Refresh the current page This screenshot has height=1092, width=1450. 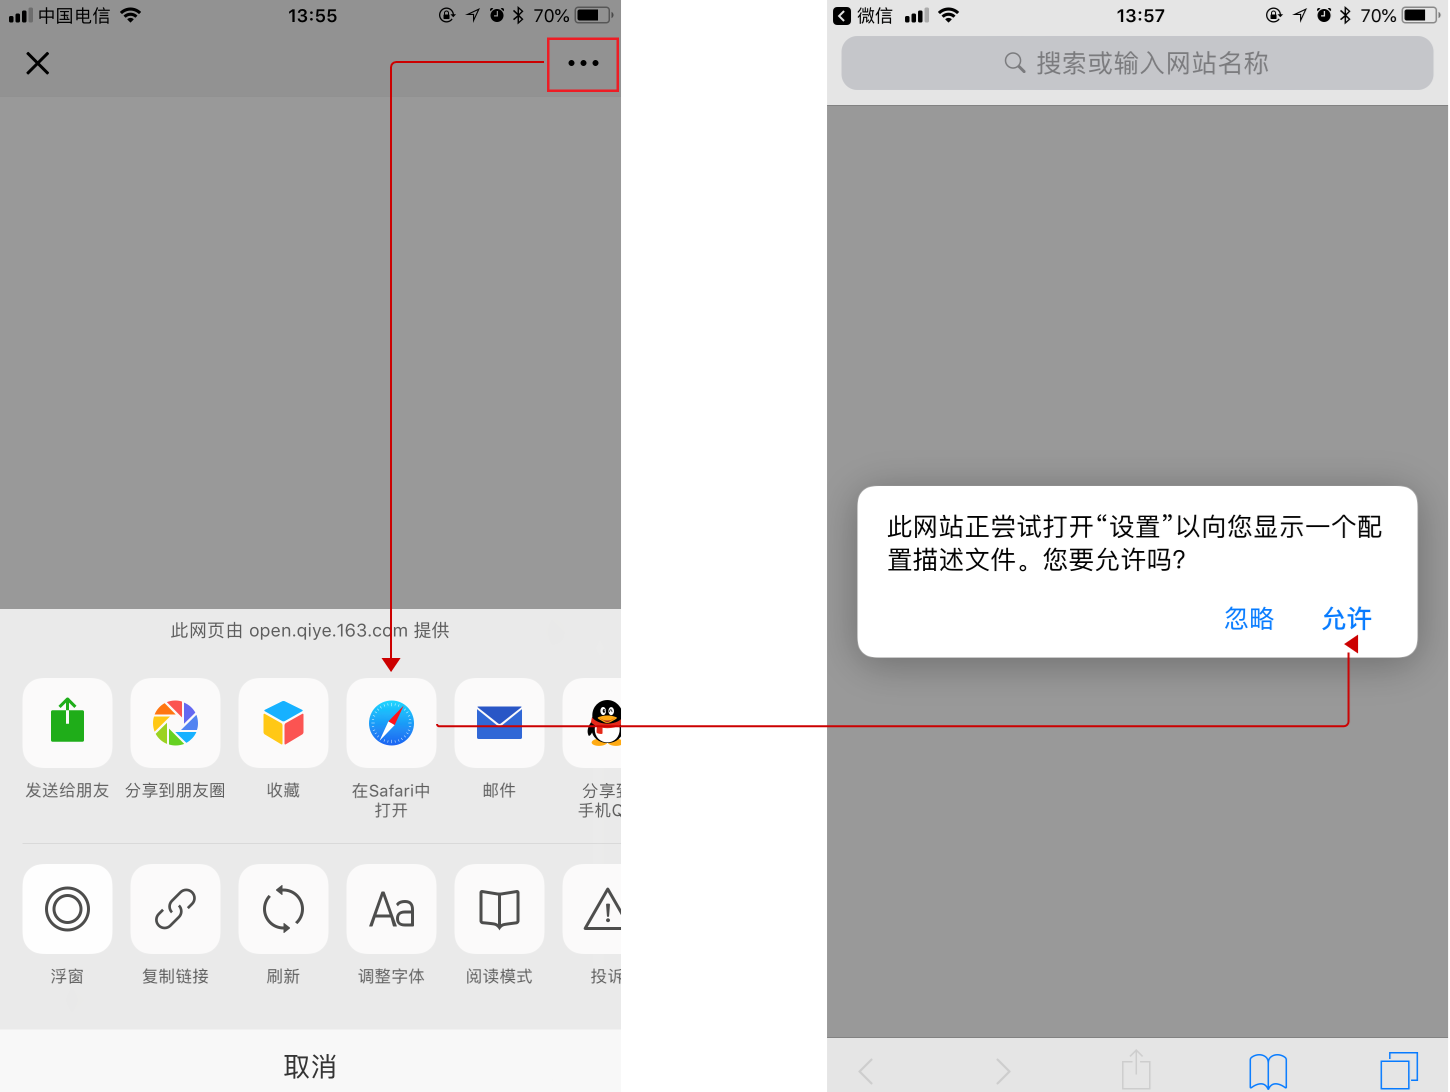point(283,909)
